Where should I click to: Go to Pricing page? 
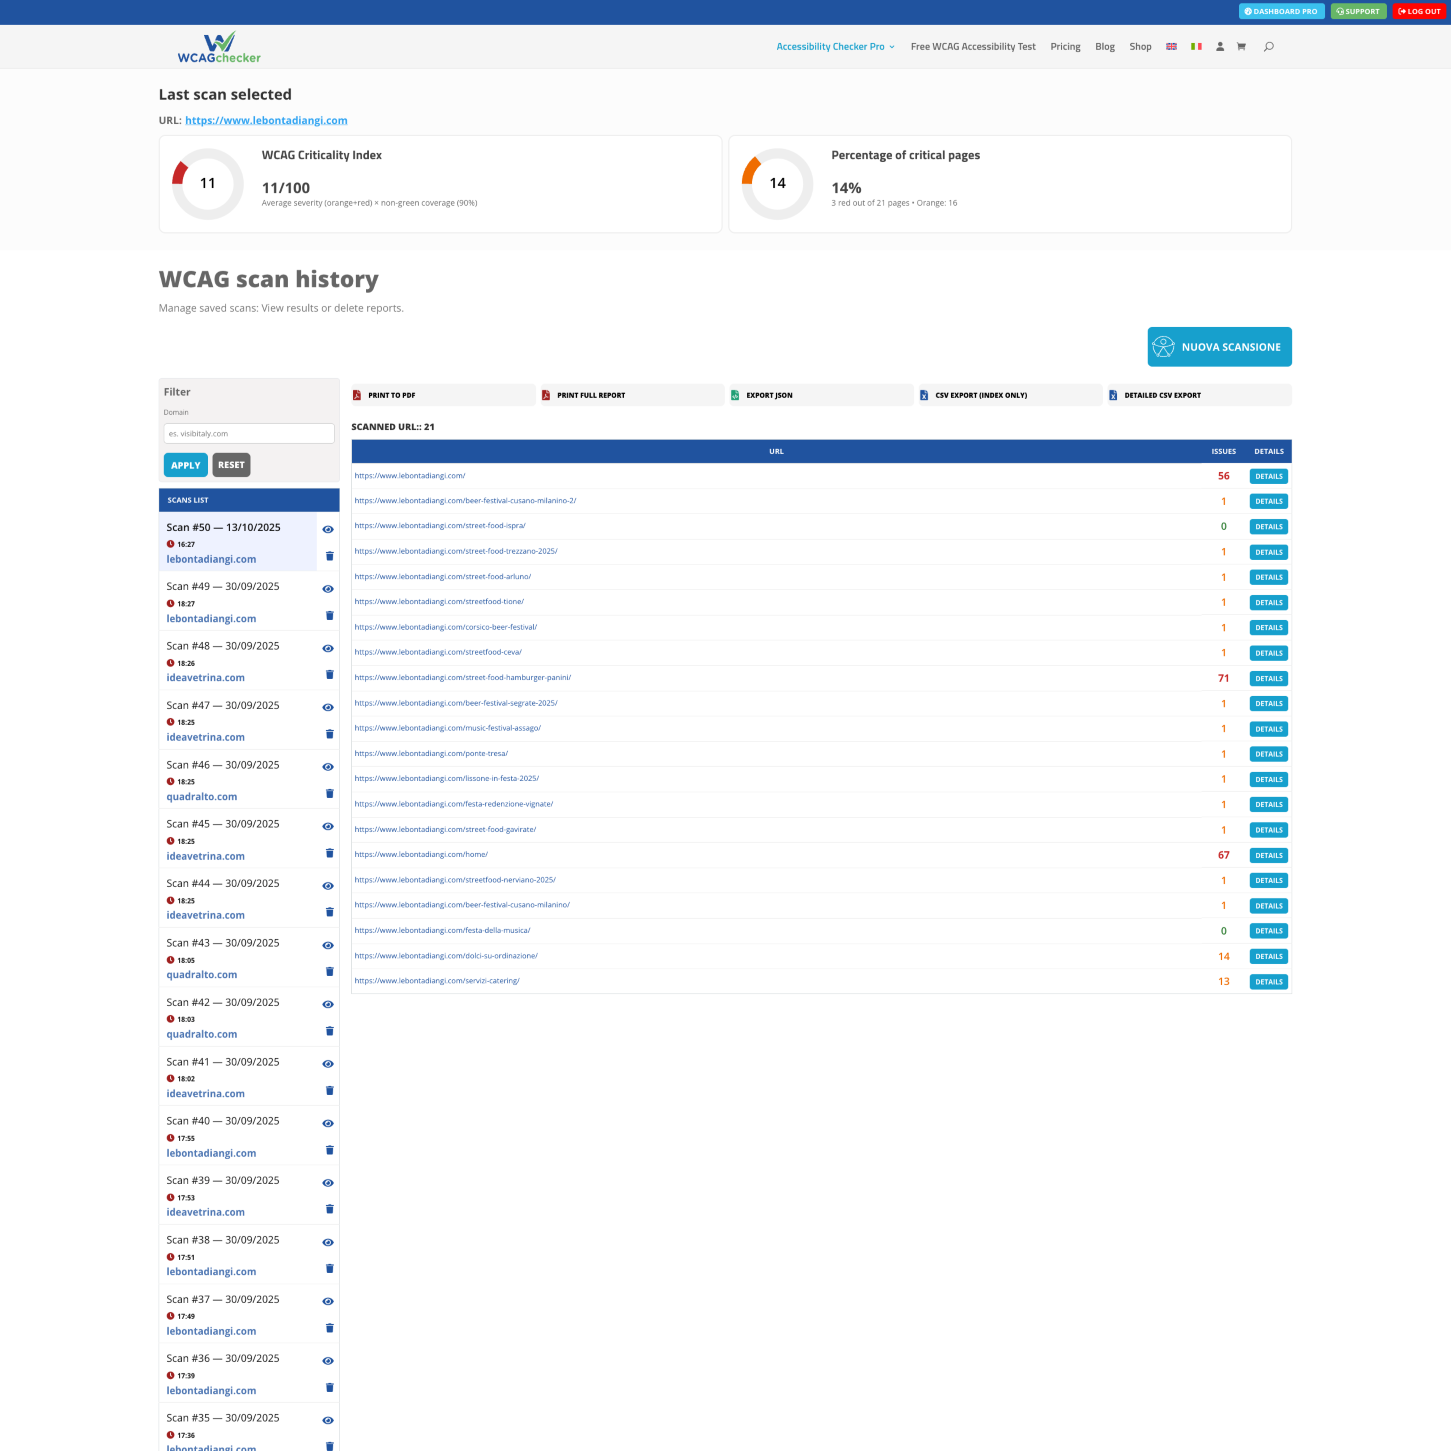pyautogui.click(x=1065, y=47)
